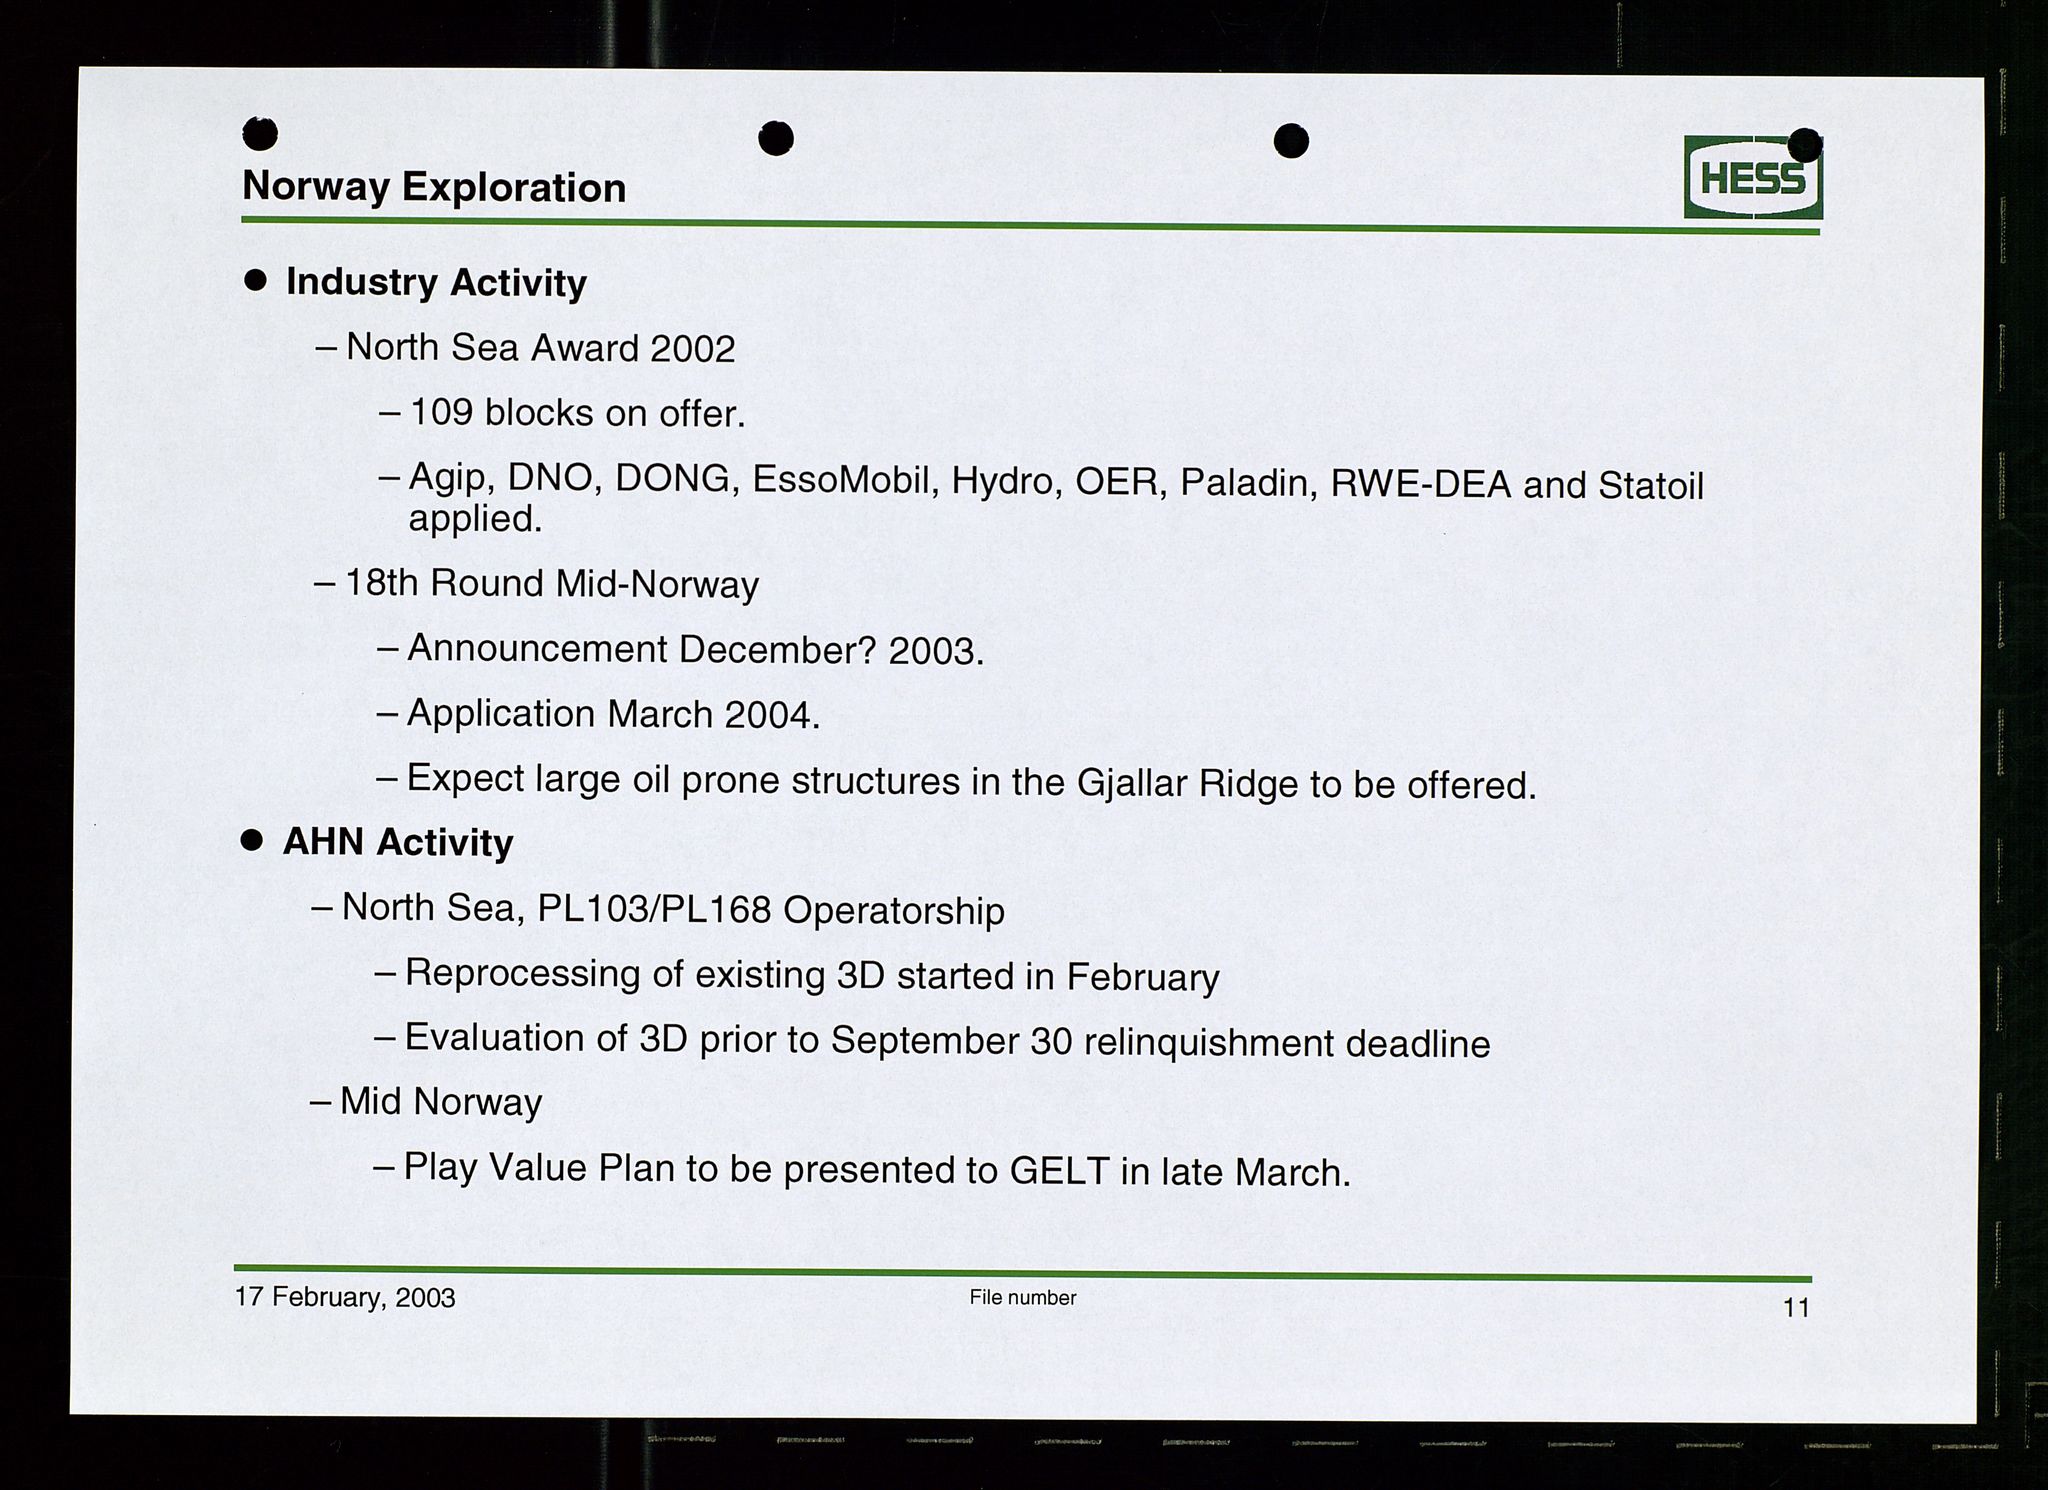Viewport: 2048px width, 1490px height.
Task: Click 'North Sea Award 2002' line
Action: (540, 348)
